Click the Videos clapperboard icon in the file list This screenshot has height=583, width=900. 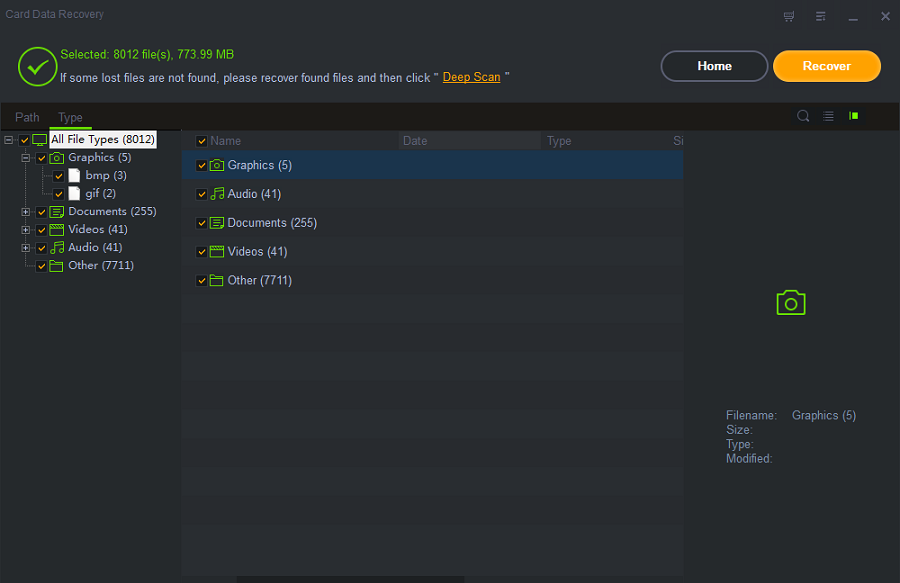coord(217,252)
